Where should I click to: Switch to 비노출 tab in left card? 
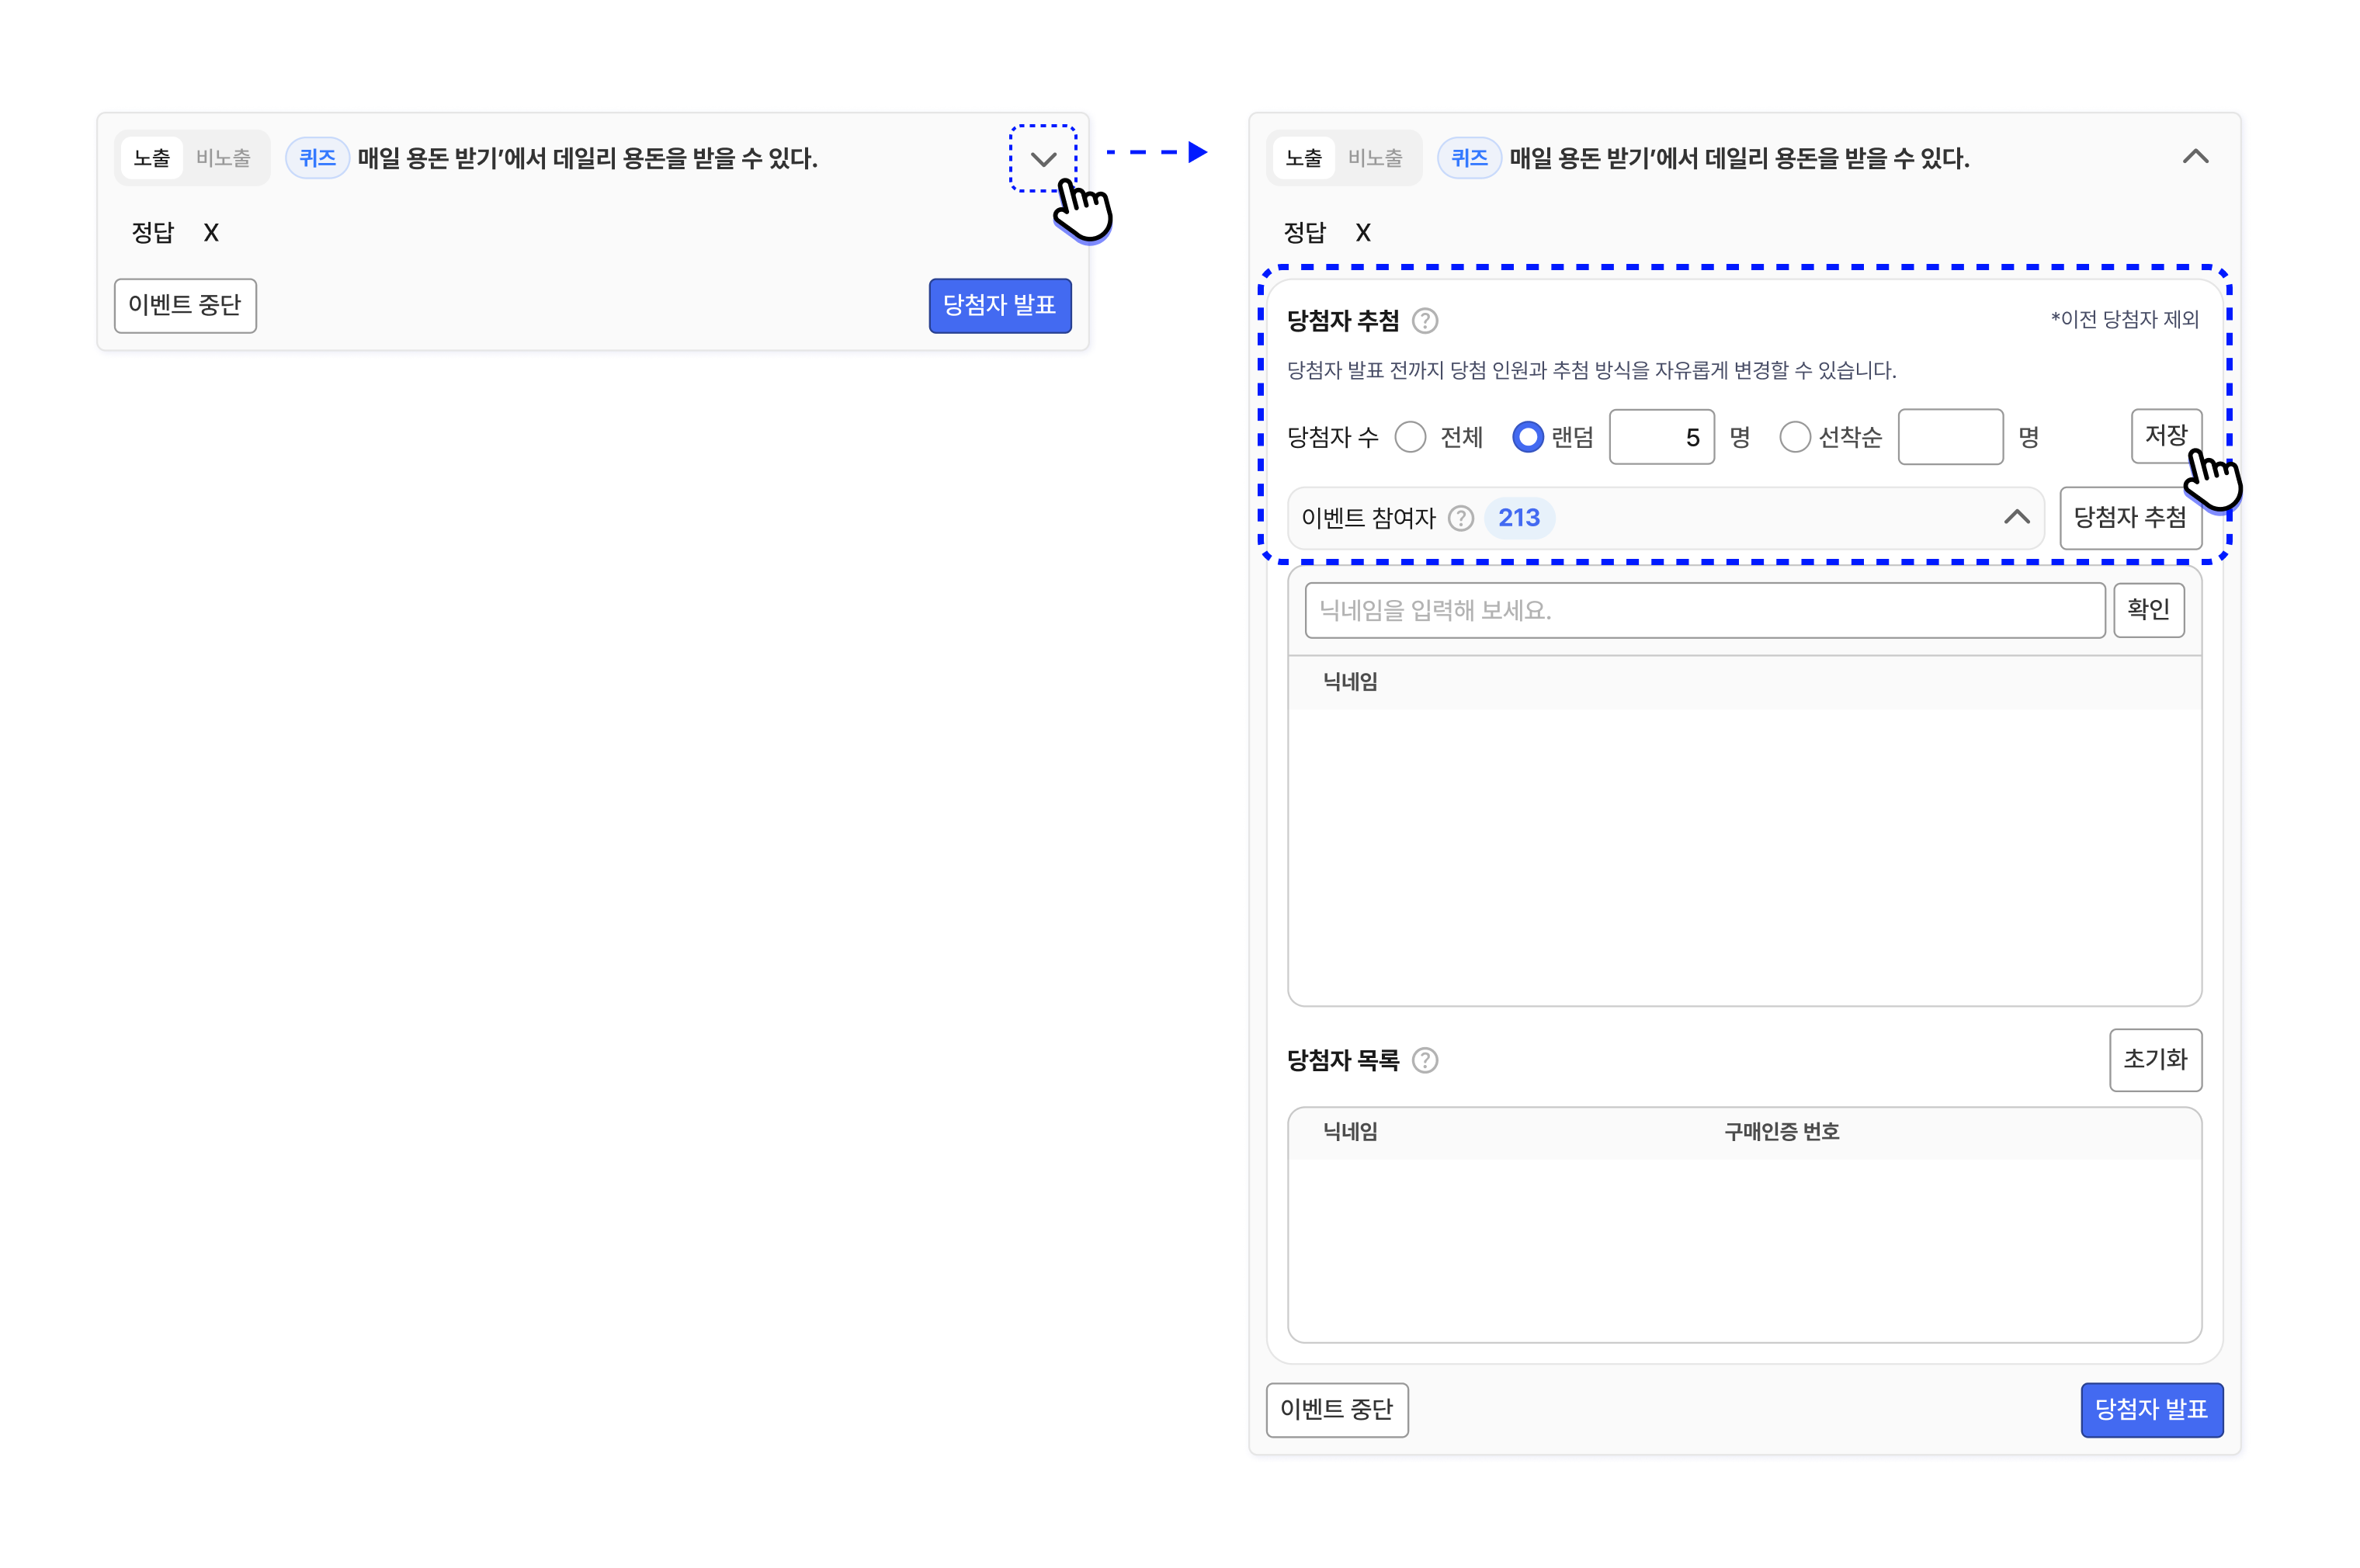pos(223,158)
